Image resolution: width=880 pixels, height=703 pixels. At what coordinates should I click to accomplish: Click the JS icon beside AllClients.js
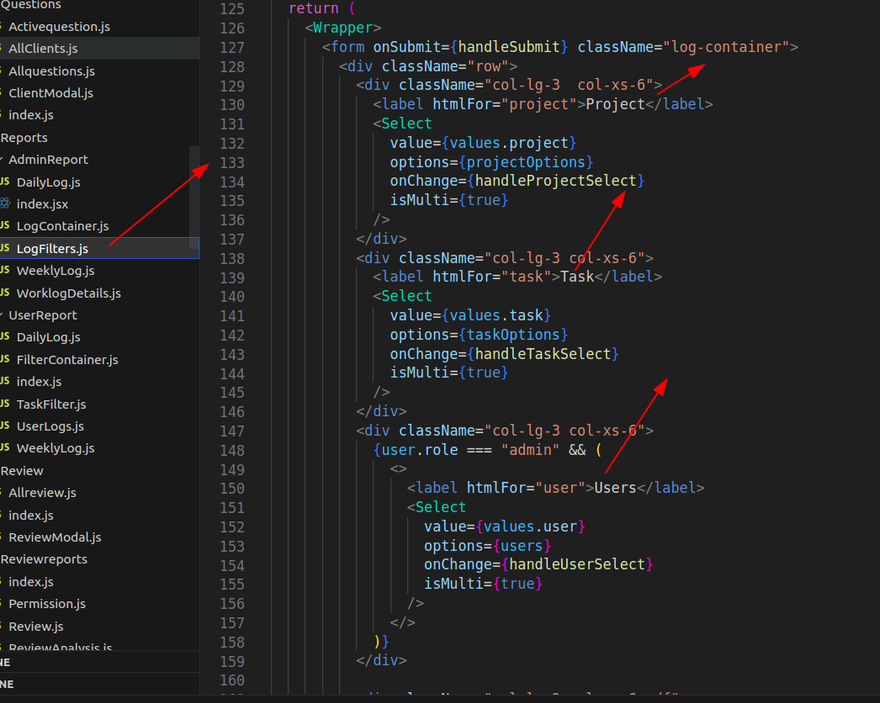(x=3, y=48)
